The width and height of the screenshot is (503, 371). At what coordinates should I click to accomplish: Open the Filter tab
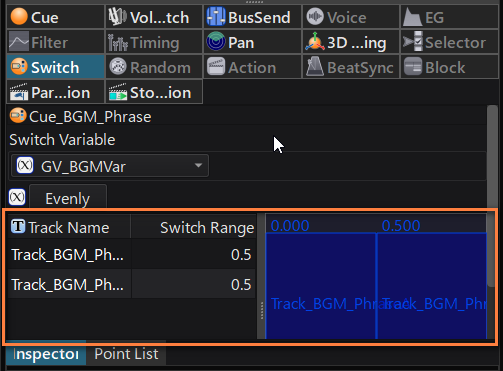(x=55, y=42)
